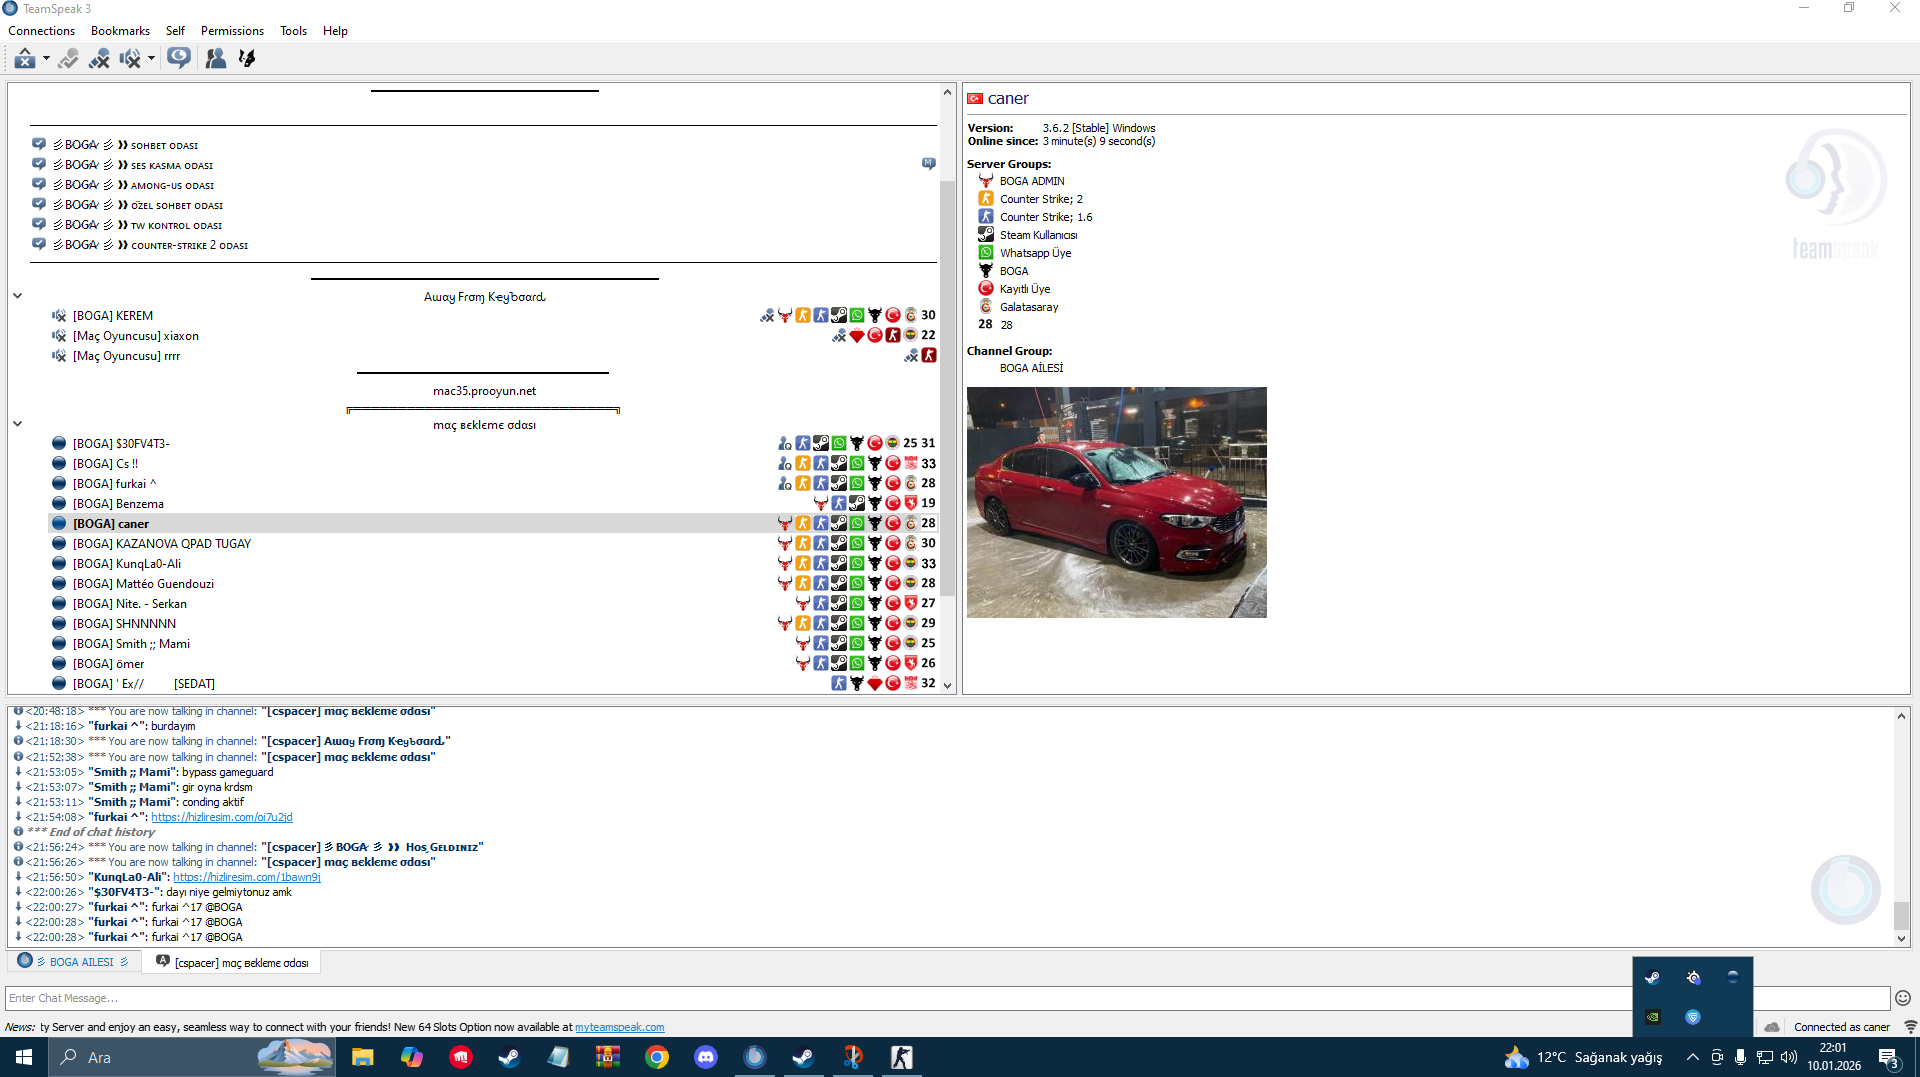The height and width of the screenshot is (1077, 1920).
Task: Click status circle beside [BOGA] SHNNNNN
Action: tap(59, 624)
